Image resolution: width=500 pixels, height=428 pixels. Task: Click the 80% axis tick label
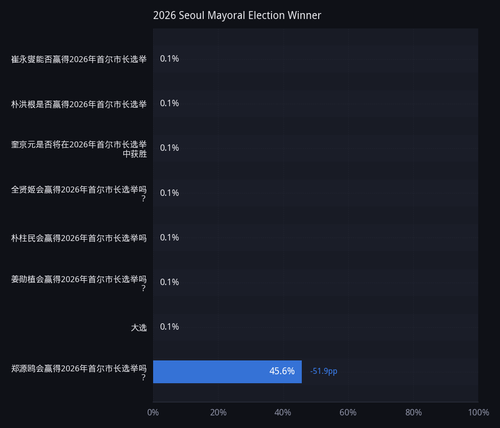point(413,412)
